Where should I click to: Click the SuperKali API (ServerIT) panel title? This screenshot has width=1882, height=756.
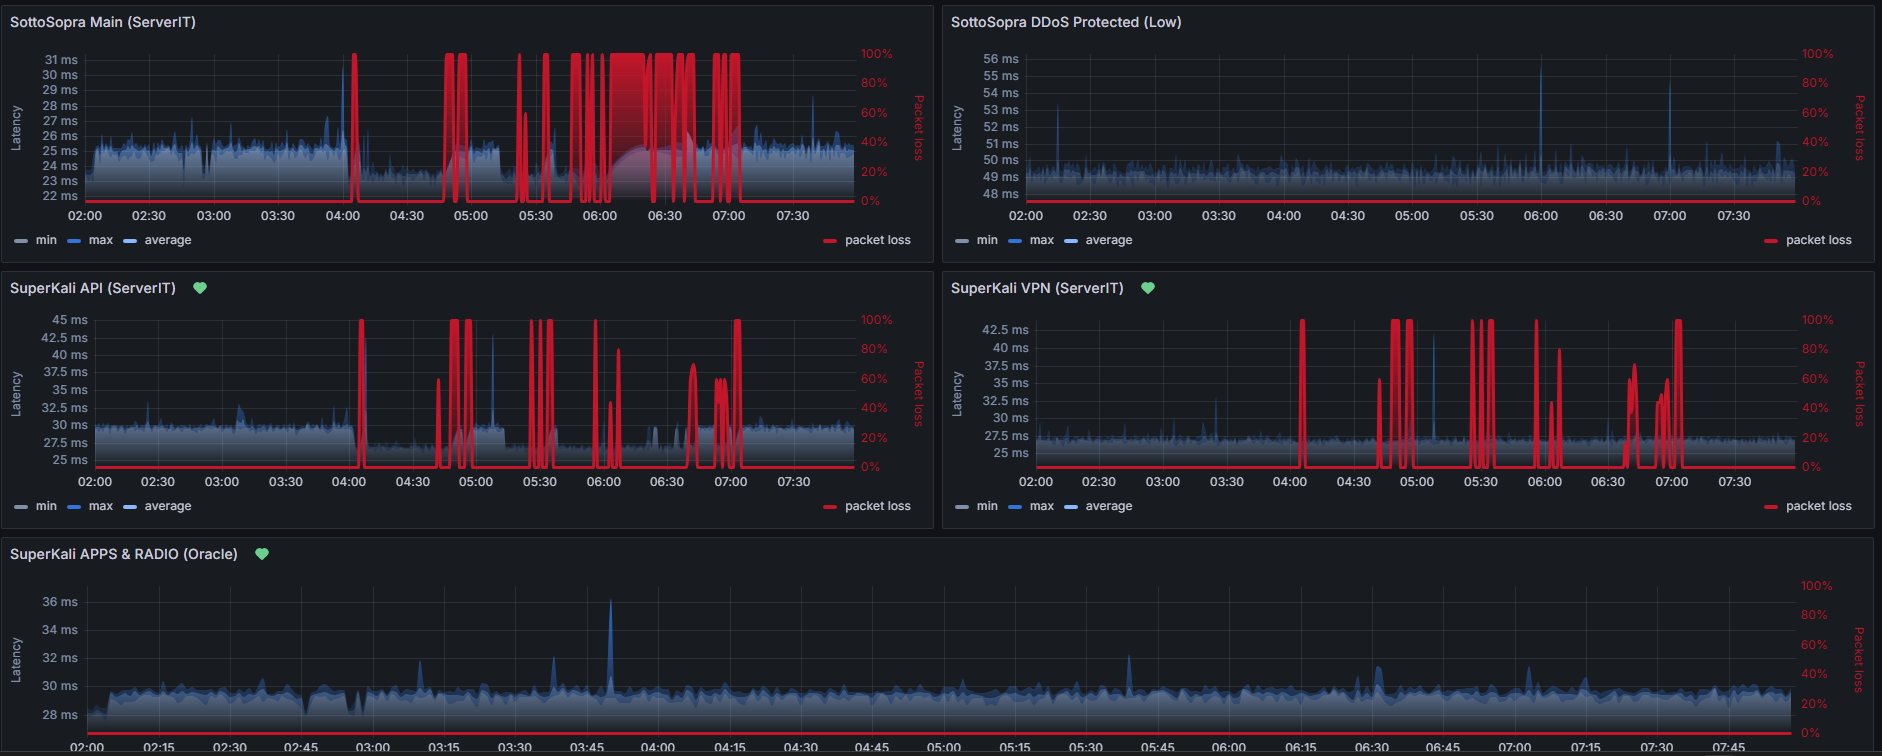click(93, 288)
